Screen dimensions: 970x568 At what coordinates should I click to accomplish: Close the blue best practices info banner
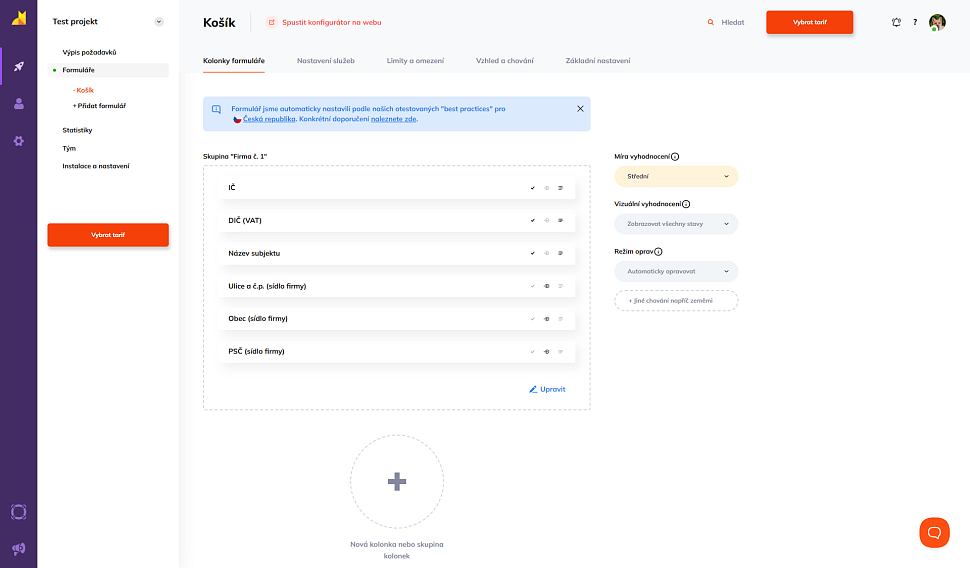tap(580, 108)
